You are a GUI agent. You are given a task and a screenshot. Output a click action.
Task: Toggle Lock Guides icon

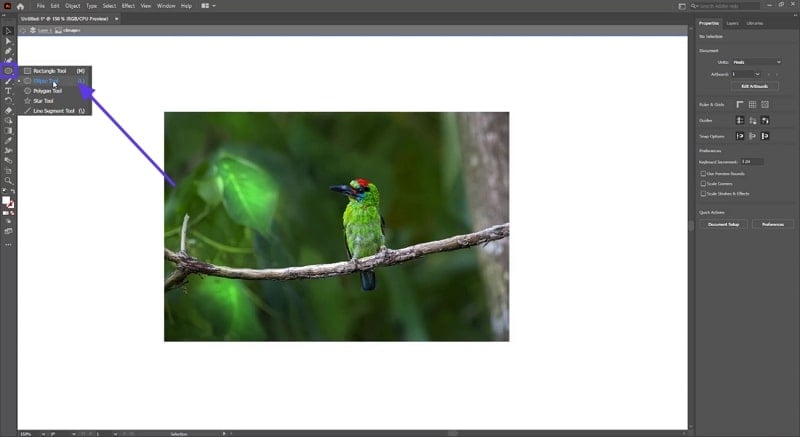point(752,120)
